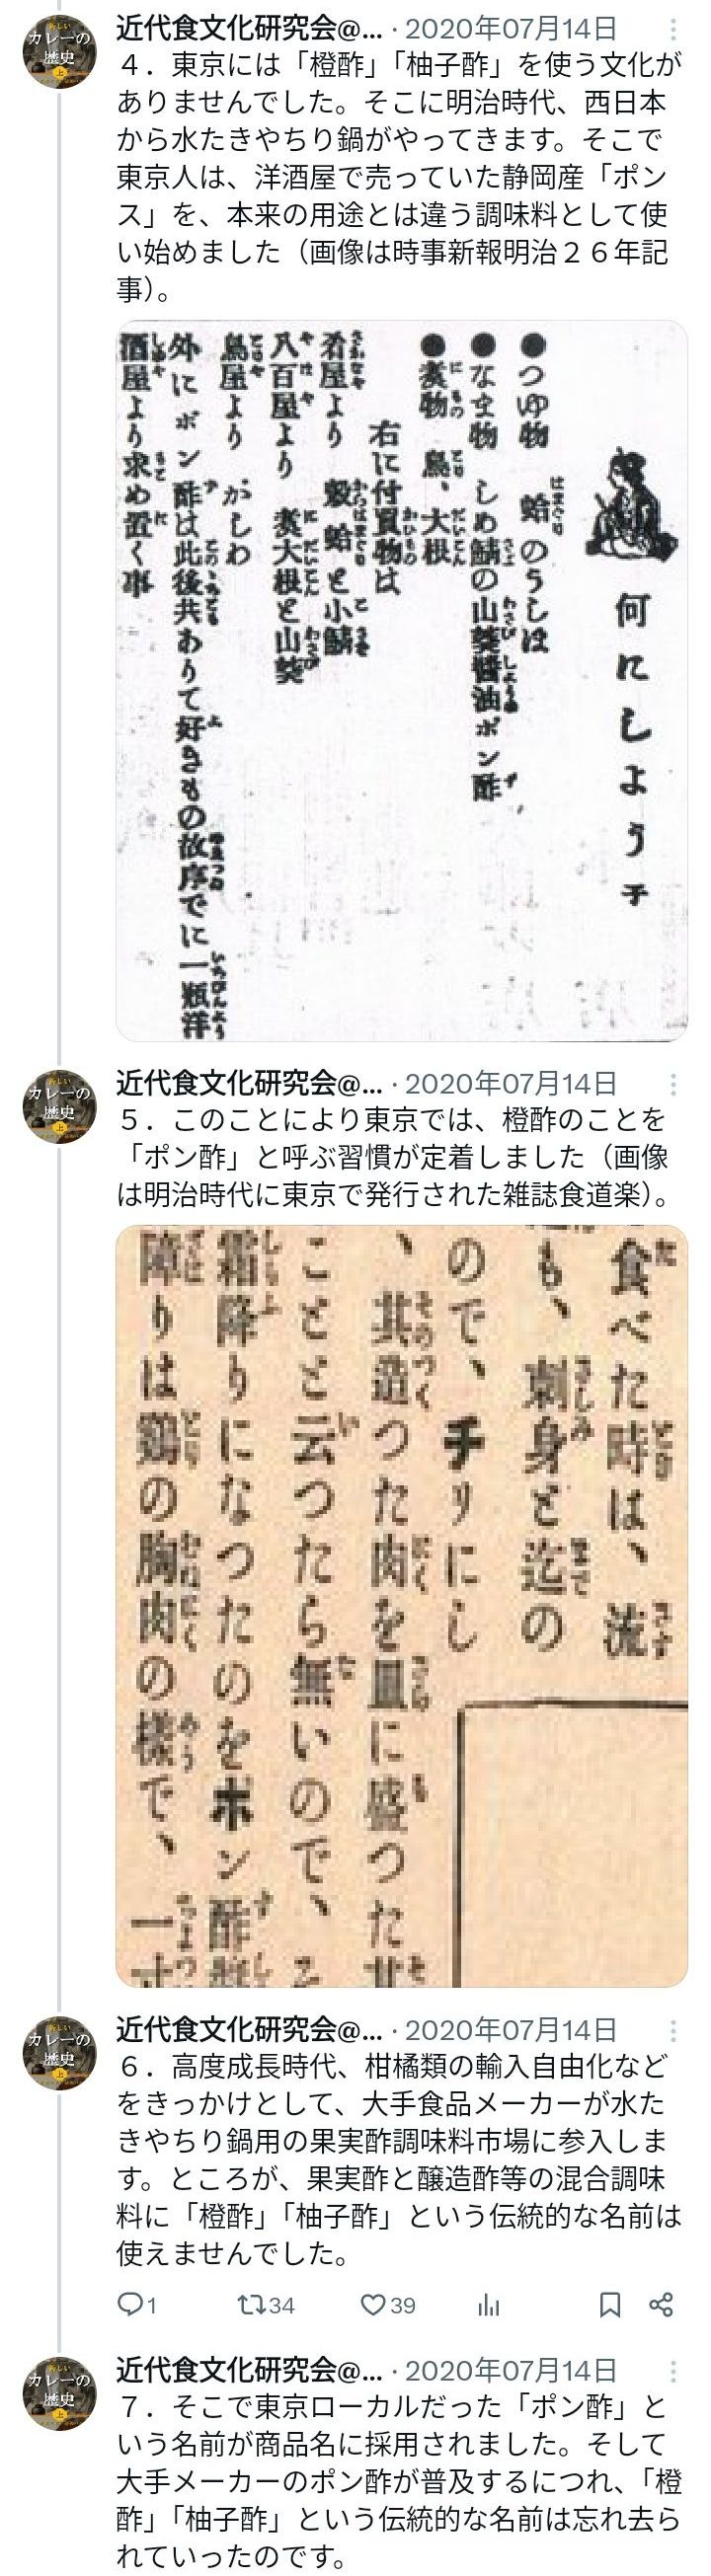This screenshot has height=2576, width=711.
Task: Open more options for tweet 5
Action: point(673,1084)
